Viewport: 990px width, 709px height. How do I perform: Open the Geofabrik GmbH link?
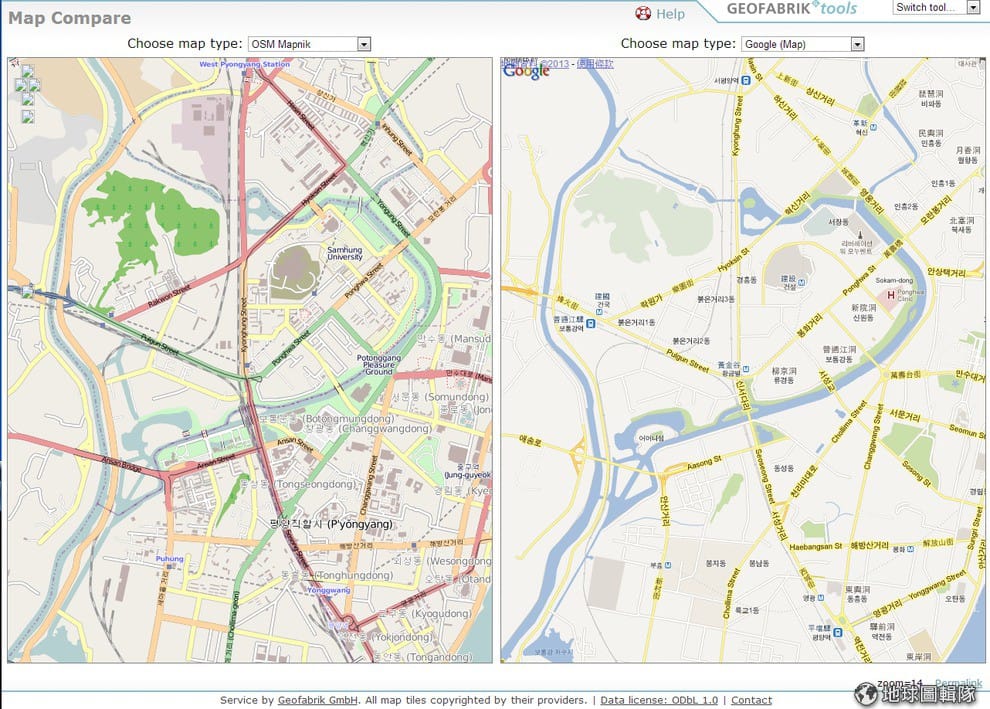click(318, 700)
